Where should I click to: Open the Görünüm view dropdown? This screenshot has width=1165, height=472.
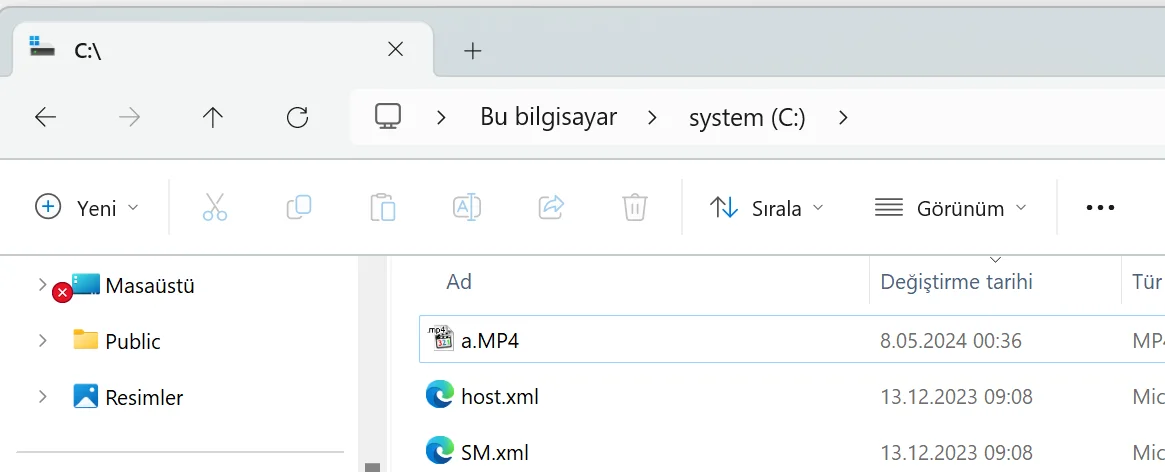click(x=951, y=207)
